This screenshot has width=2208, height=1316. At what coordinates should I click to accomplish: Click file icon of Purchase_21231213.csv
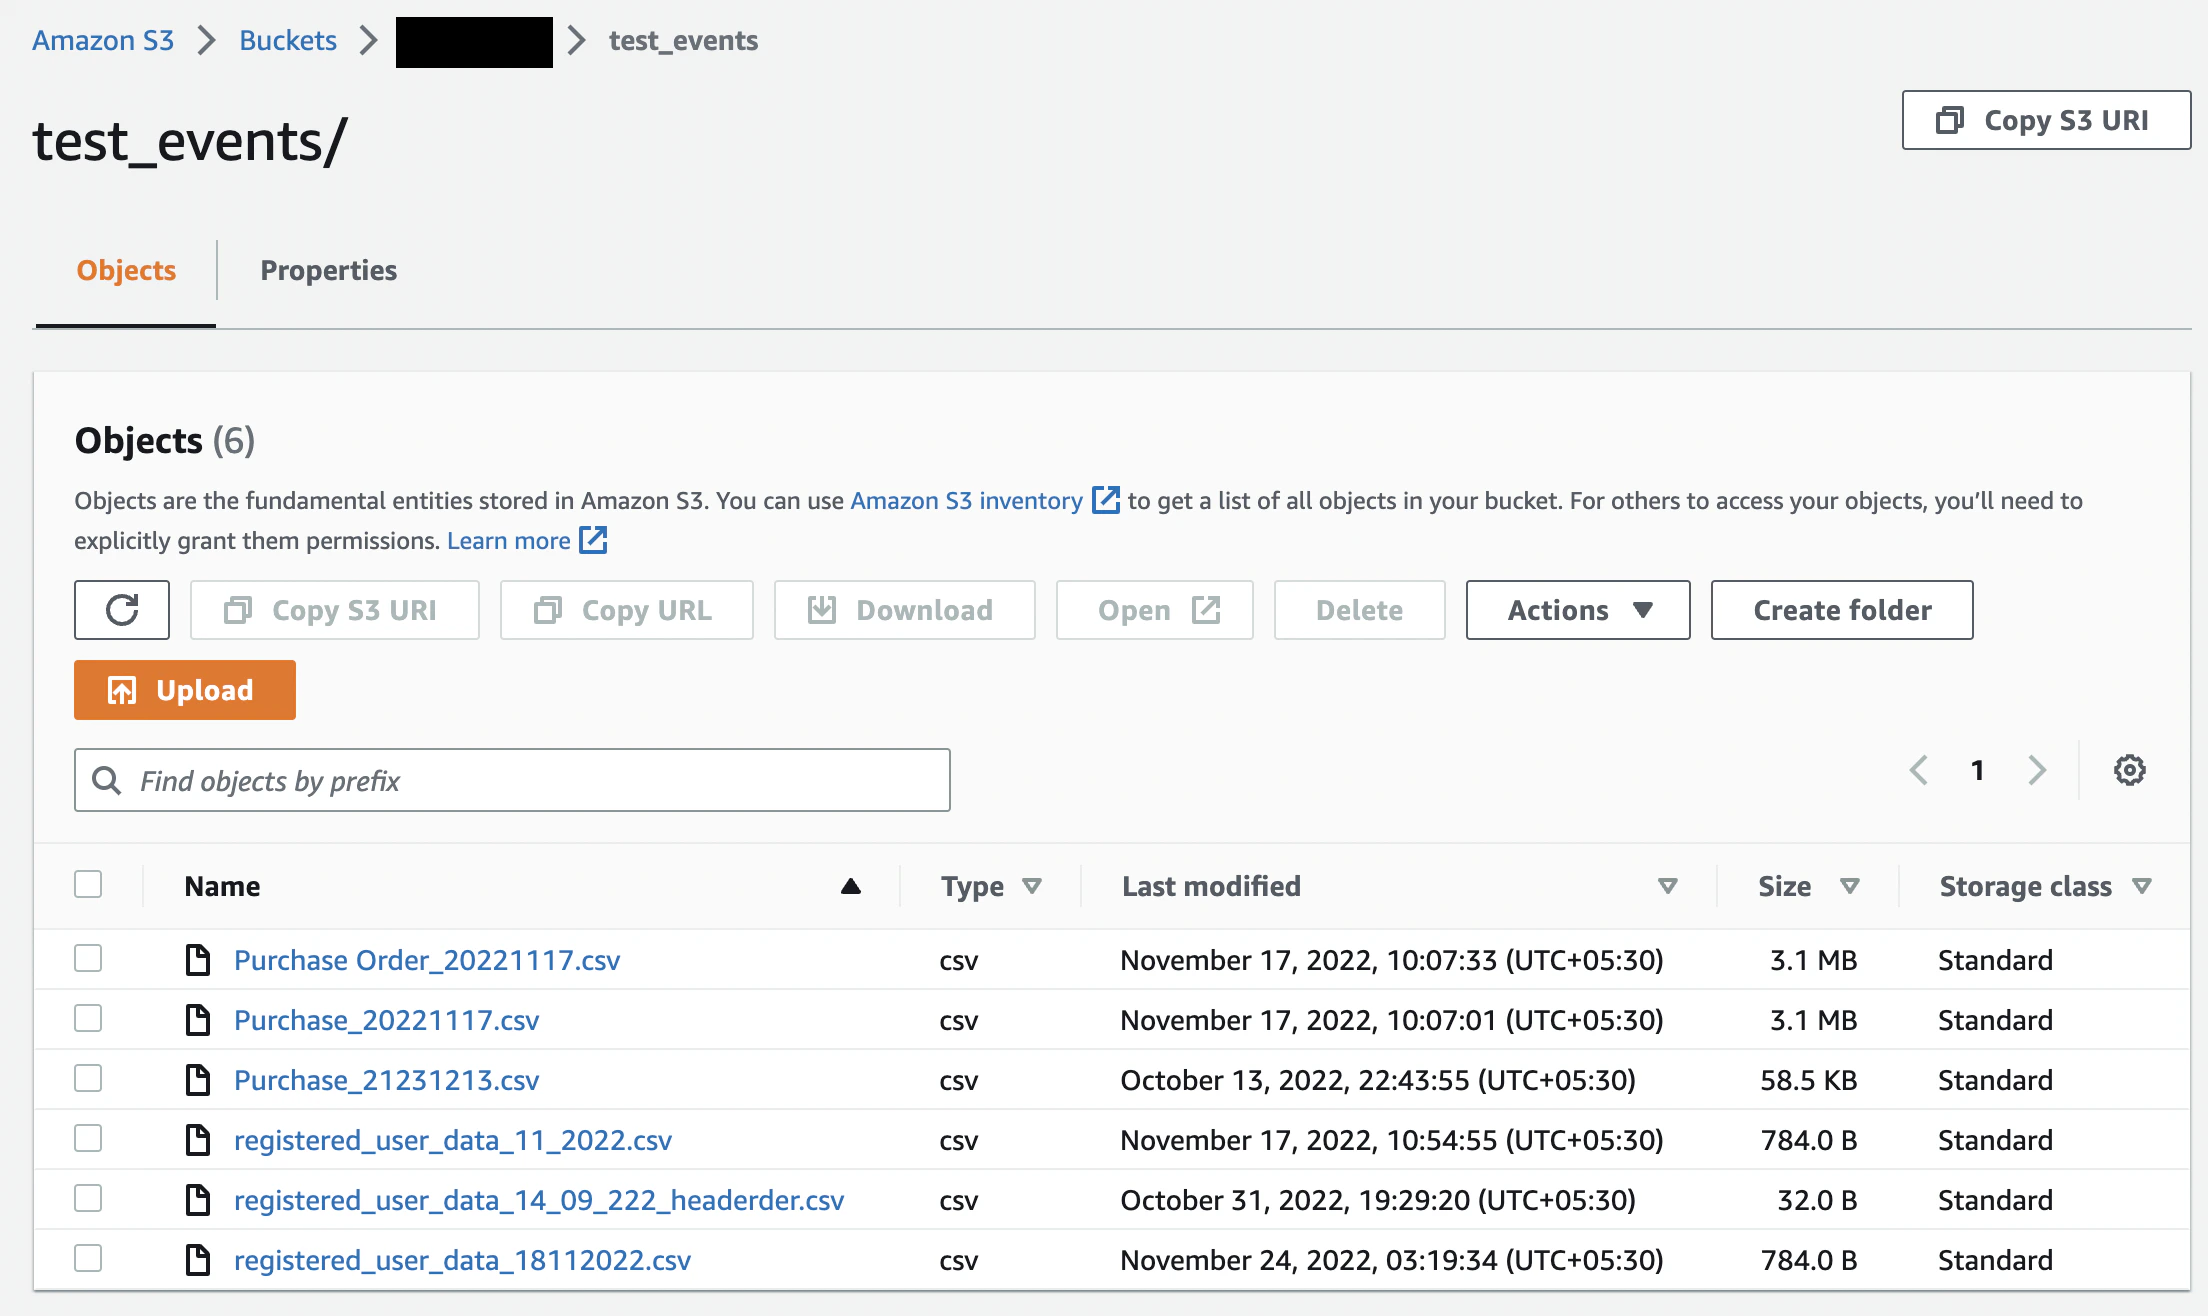(198, 1080)
